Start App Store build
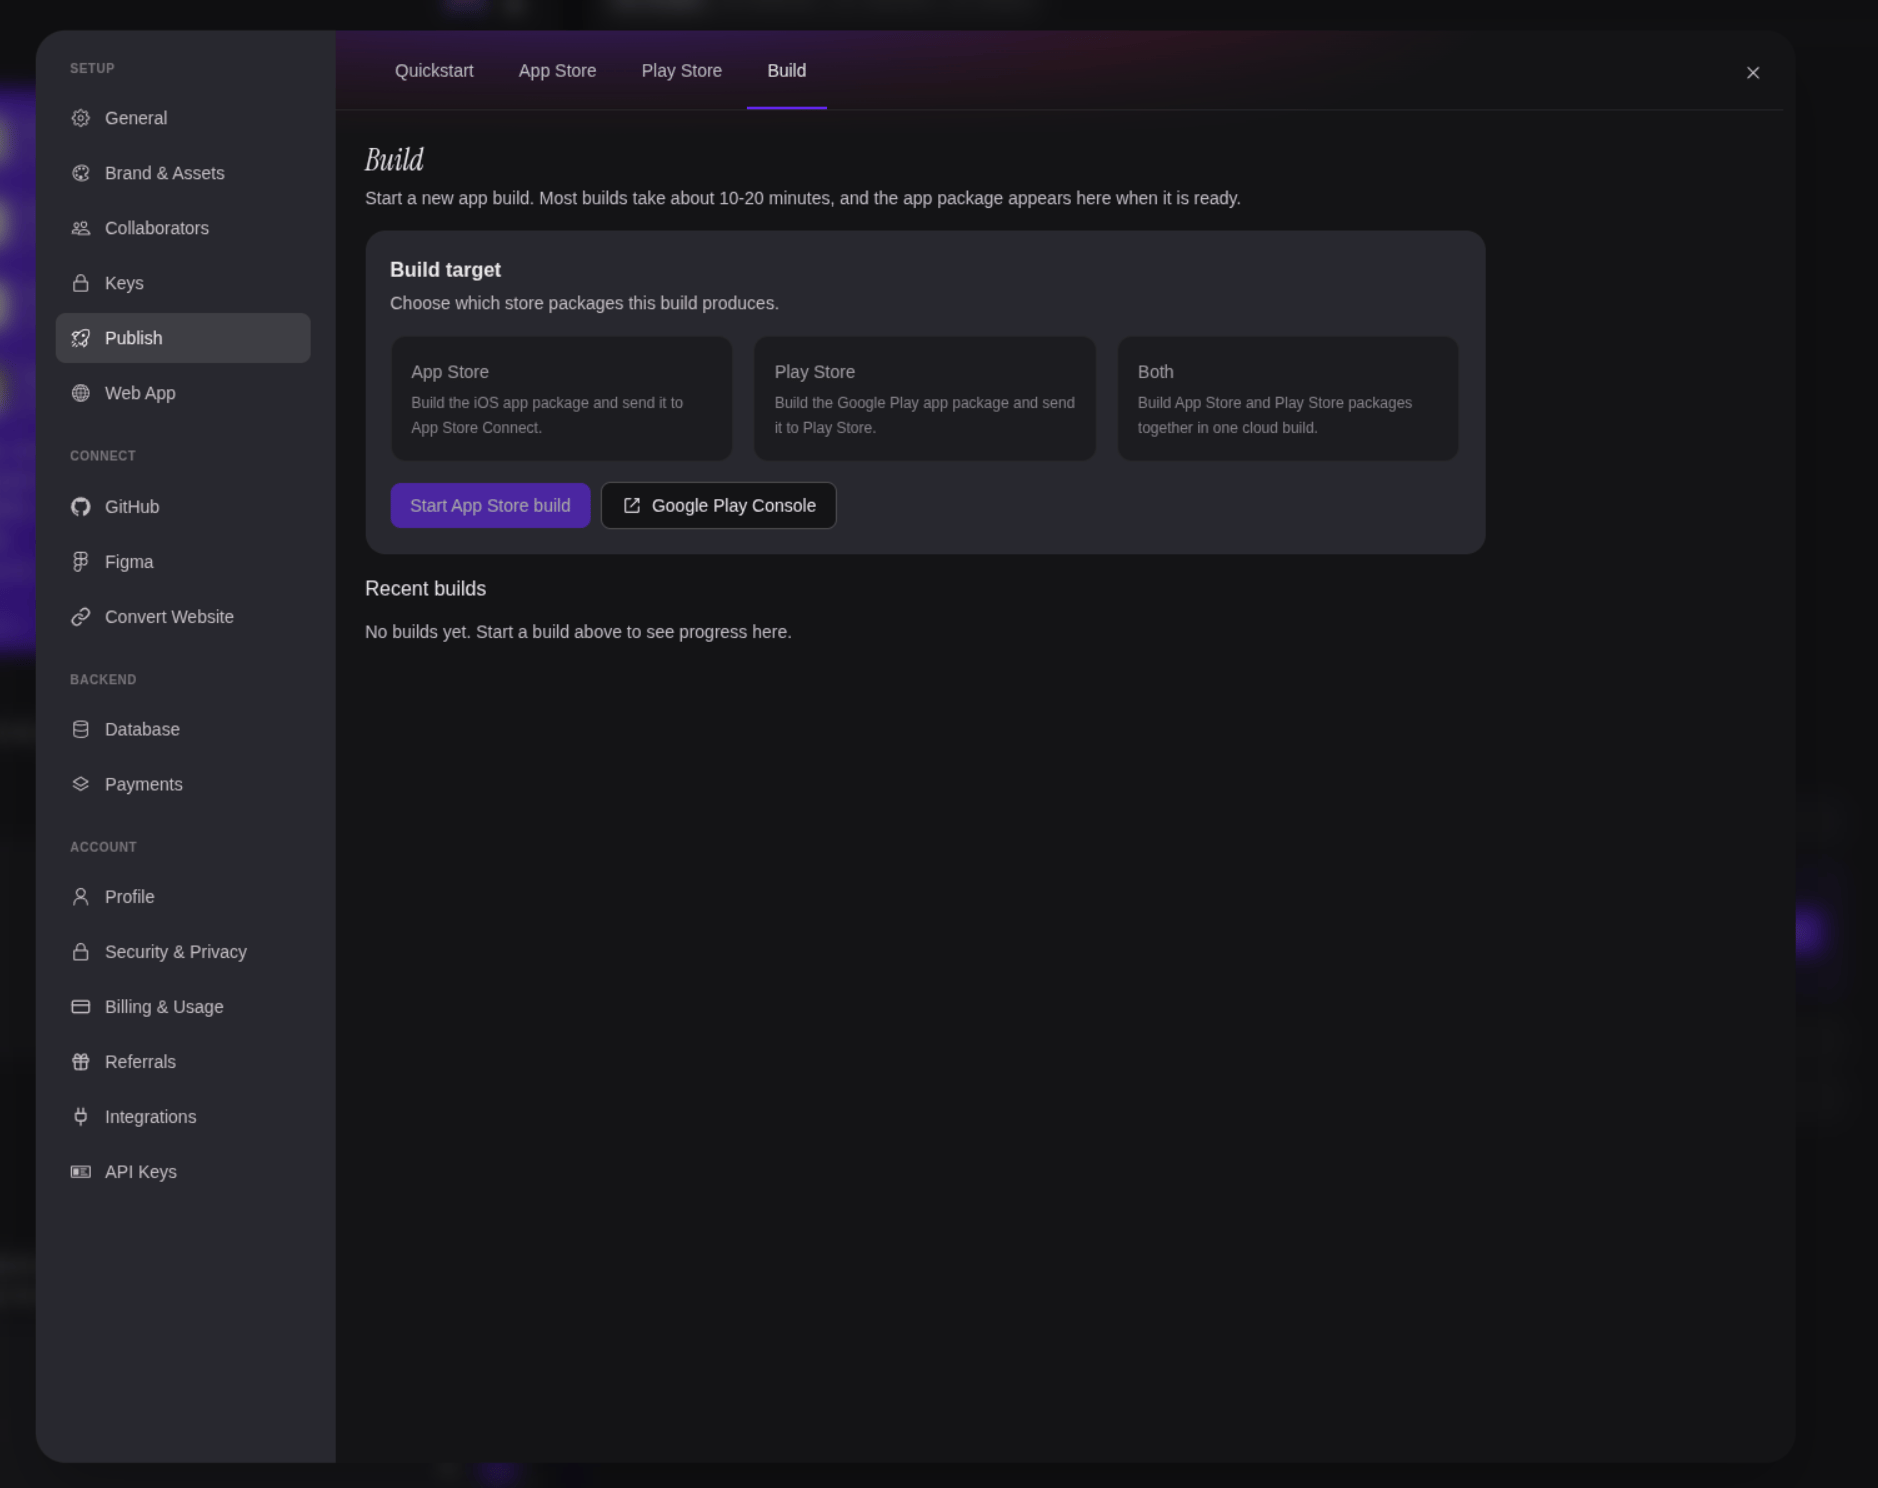 tap(490, 506)
